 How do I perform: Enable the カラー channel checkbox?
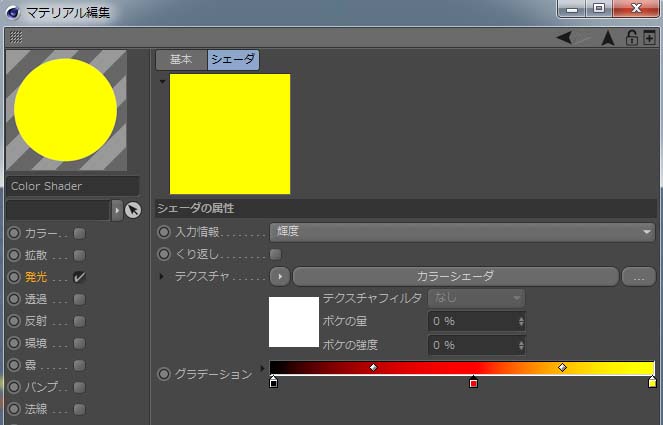point(79,233)
